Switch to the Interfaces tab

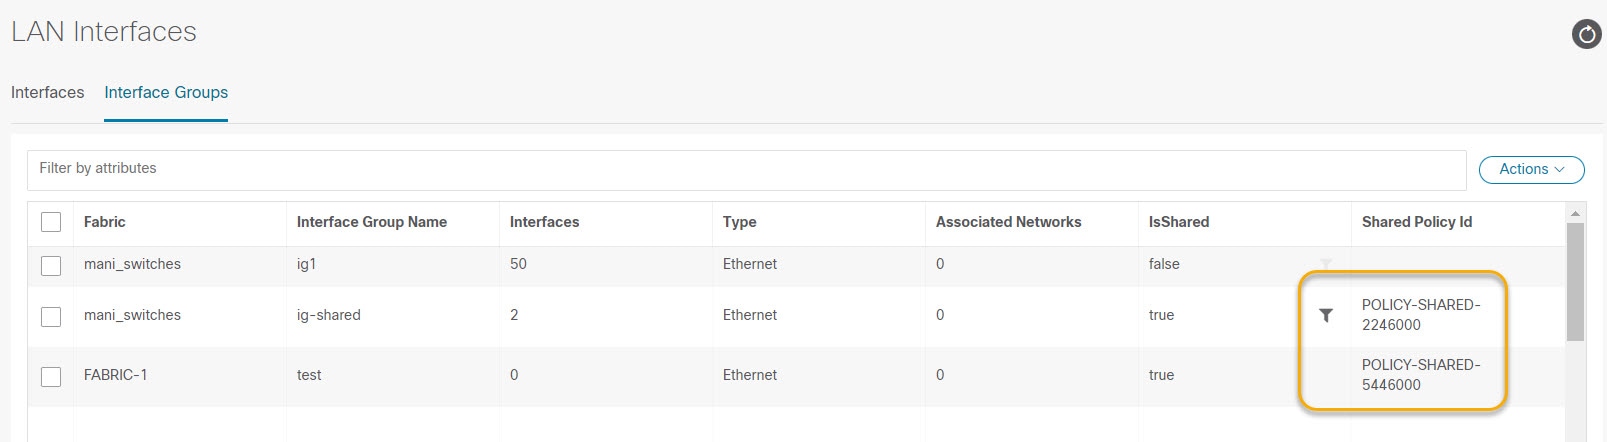tap(47, 92)
